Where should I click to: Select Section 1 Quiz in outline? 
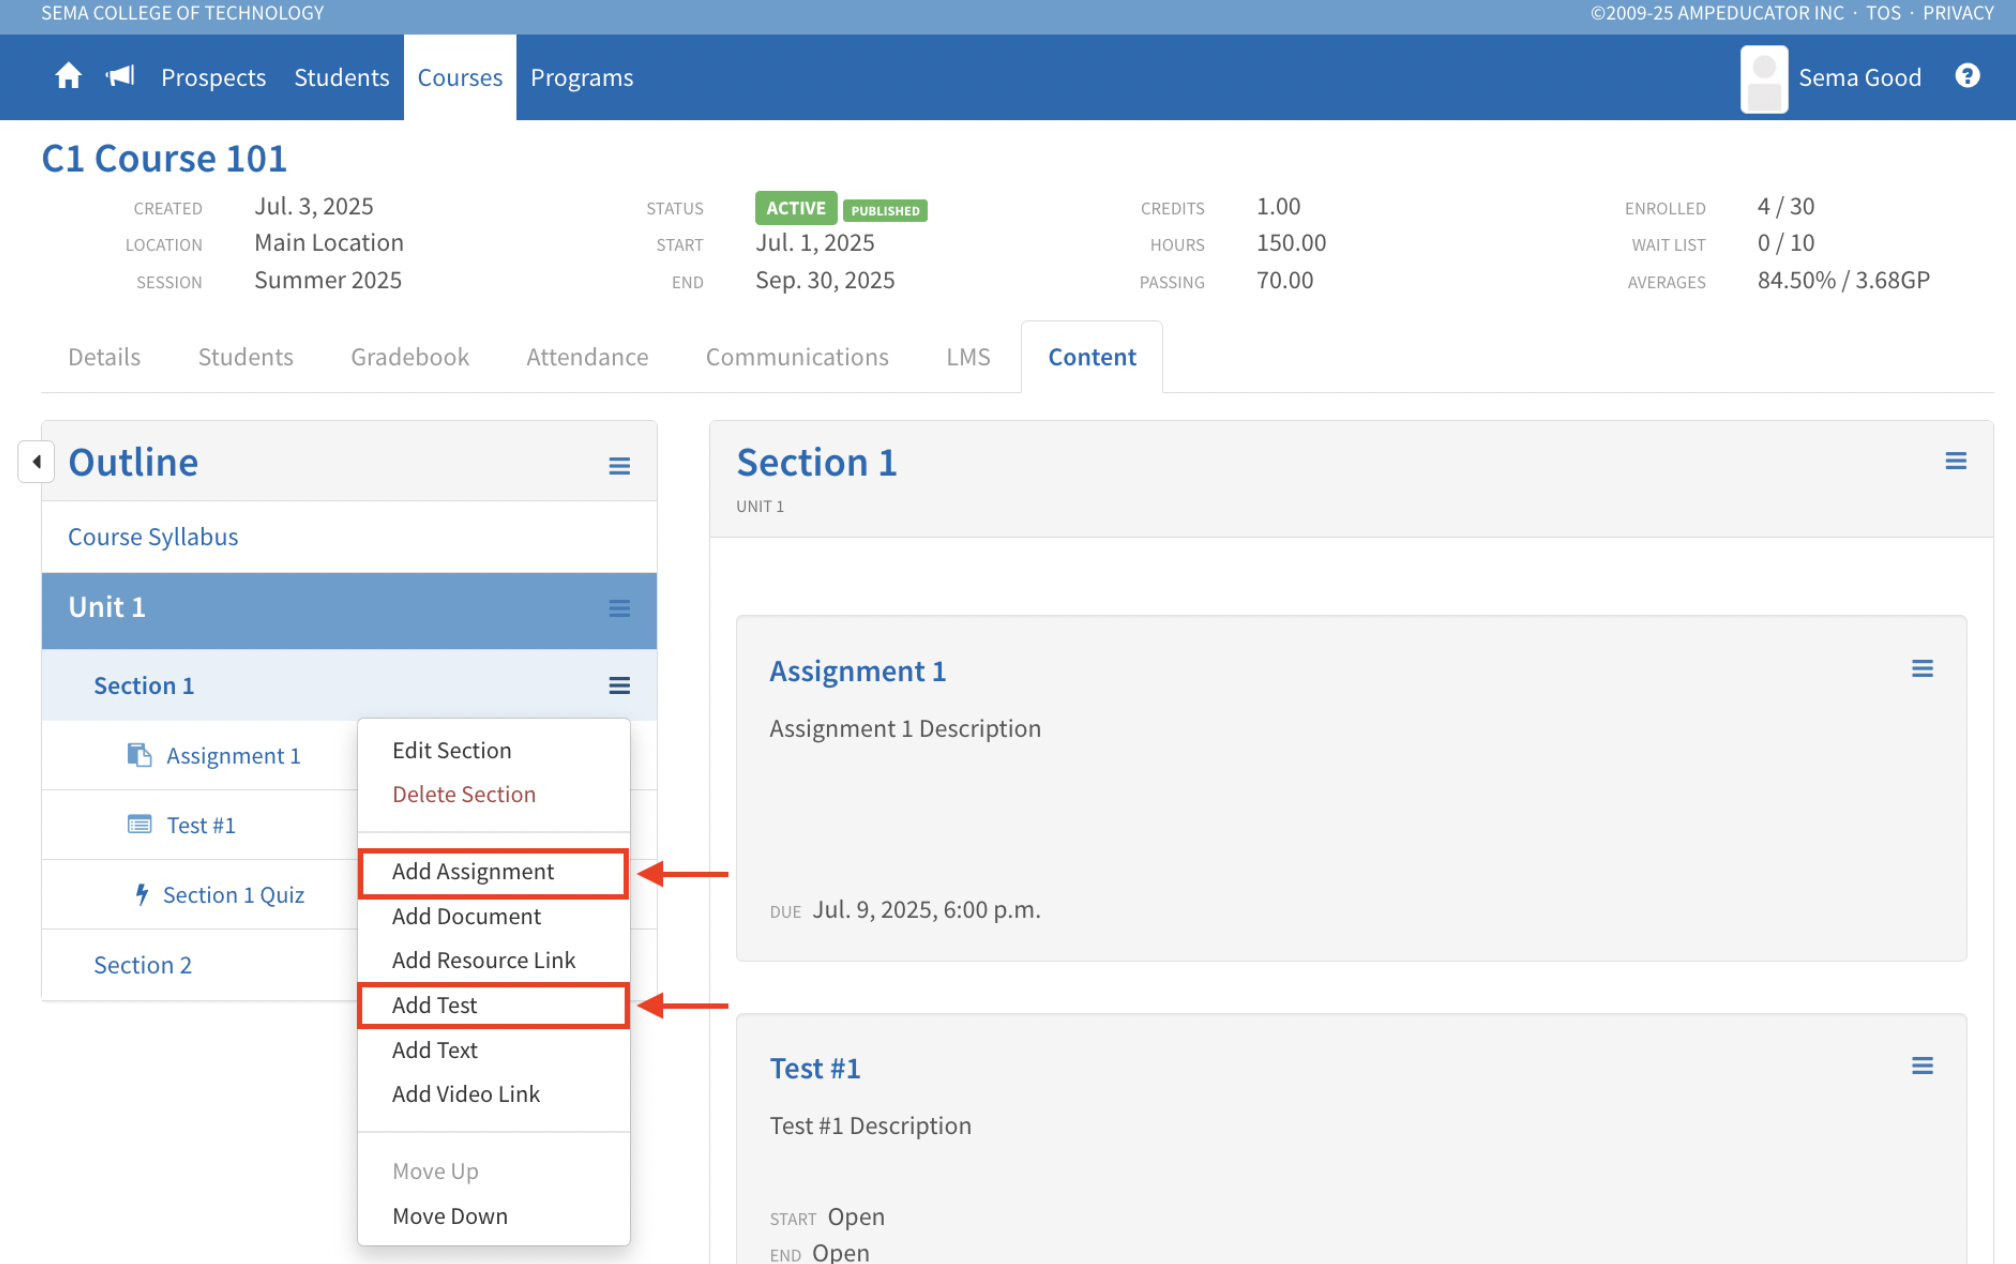point(233,895)
